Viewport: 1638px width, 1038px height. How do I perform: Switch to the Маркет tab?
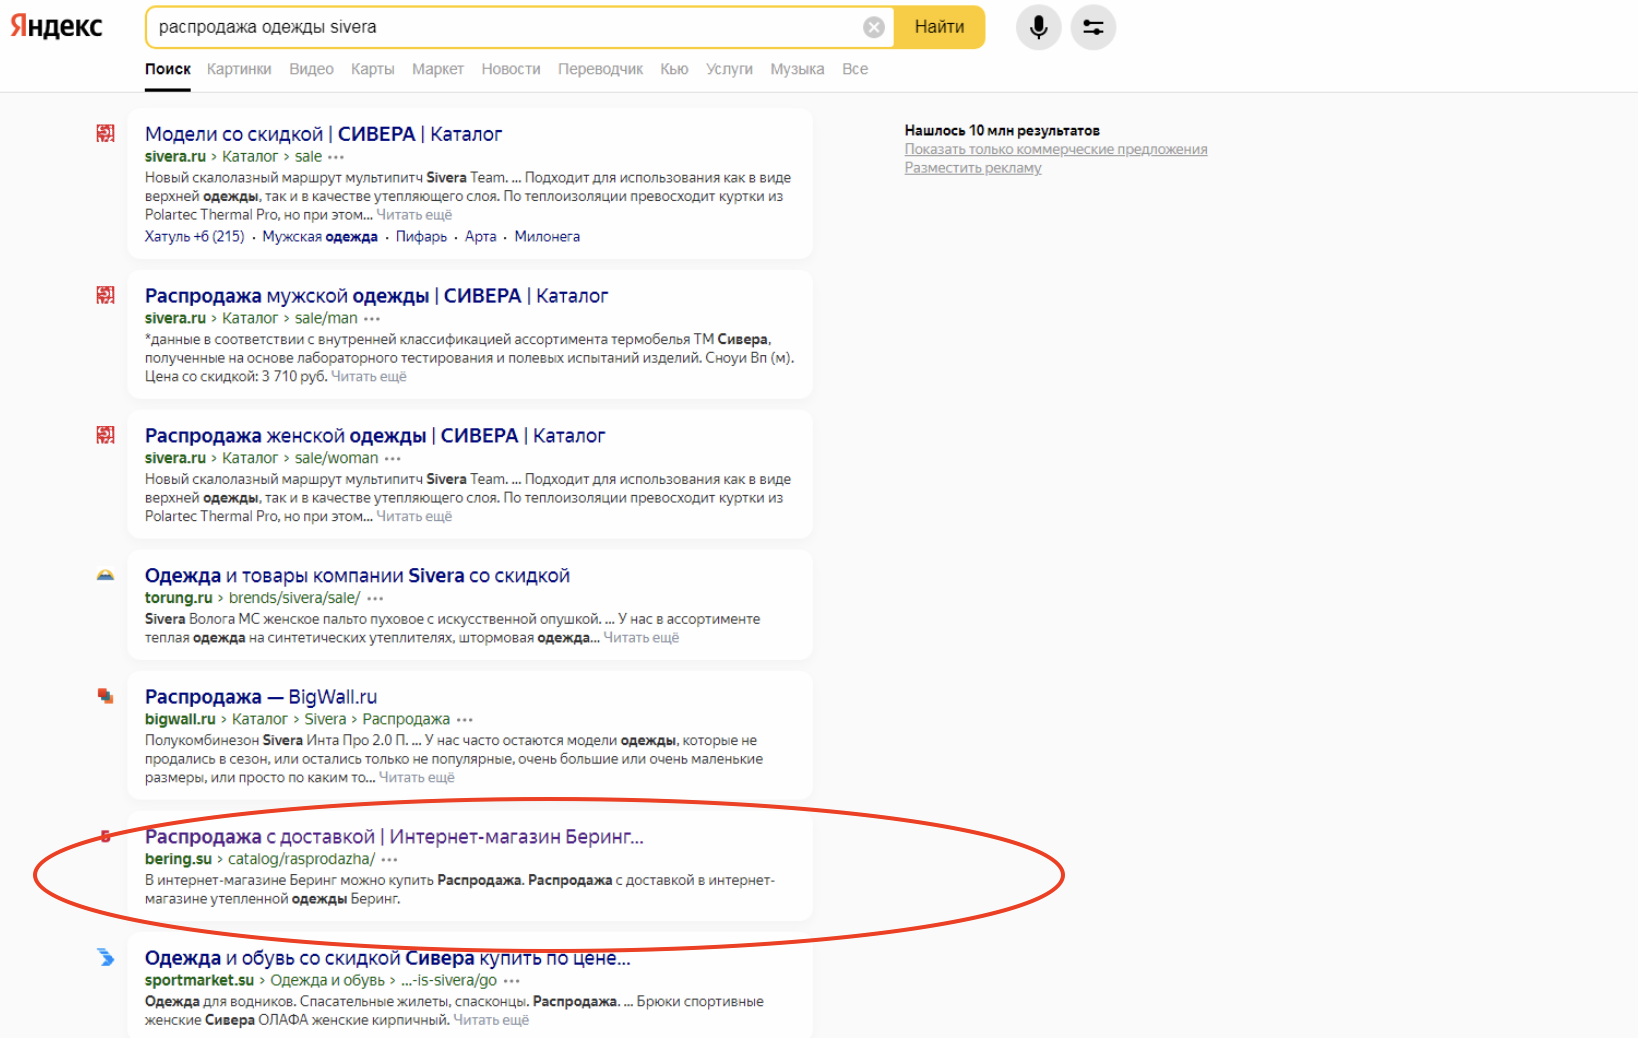click(x=437, y=69)
